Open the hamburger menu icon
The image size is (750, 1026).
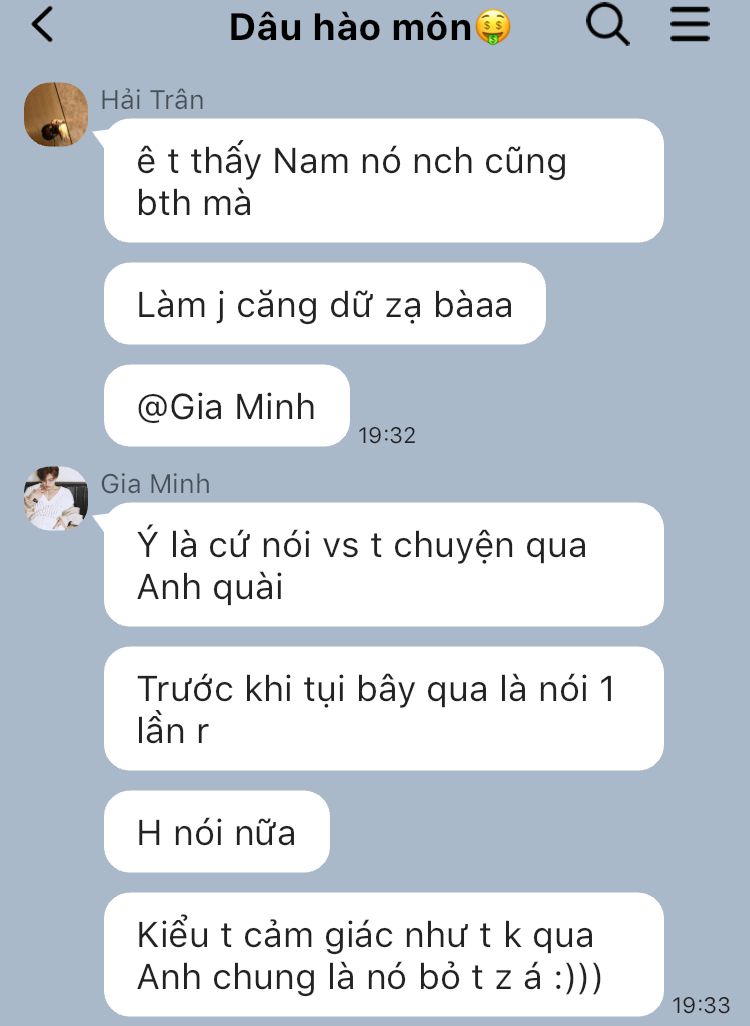pyautogui.click(x=690, y=25)
